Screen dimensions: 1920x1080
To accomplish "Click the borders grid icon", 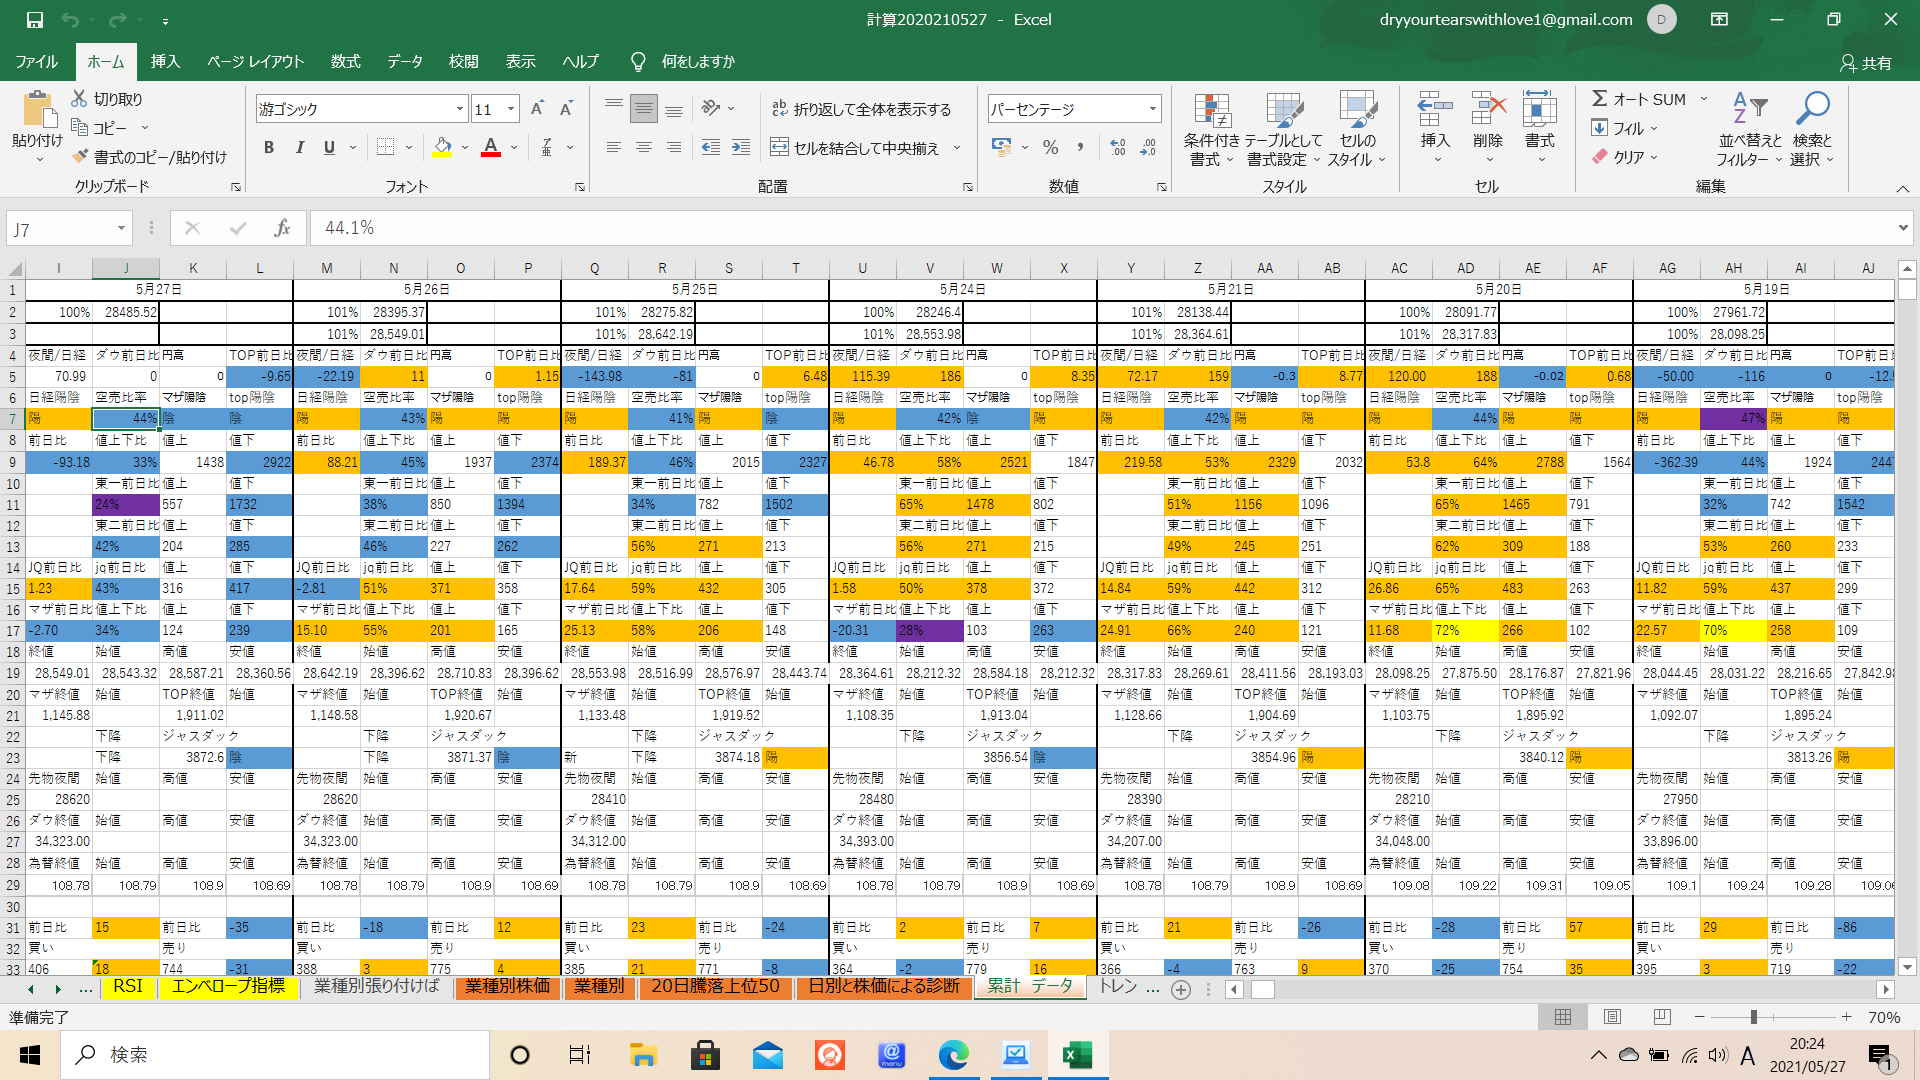I will [385, 148].
